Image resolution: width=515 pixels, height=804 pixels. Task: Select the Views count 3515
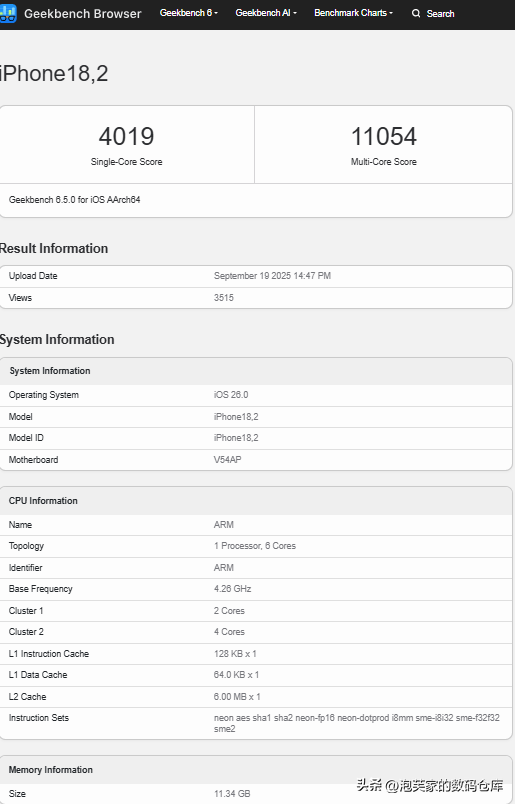click(x=224, y=298)
